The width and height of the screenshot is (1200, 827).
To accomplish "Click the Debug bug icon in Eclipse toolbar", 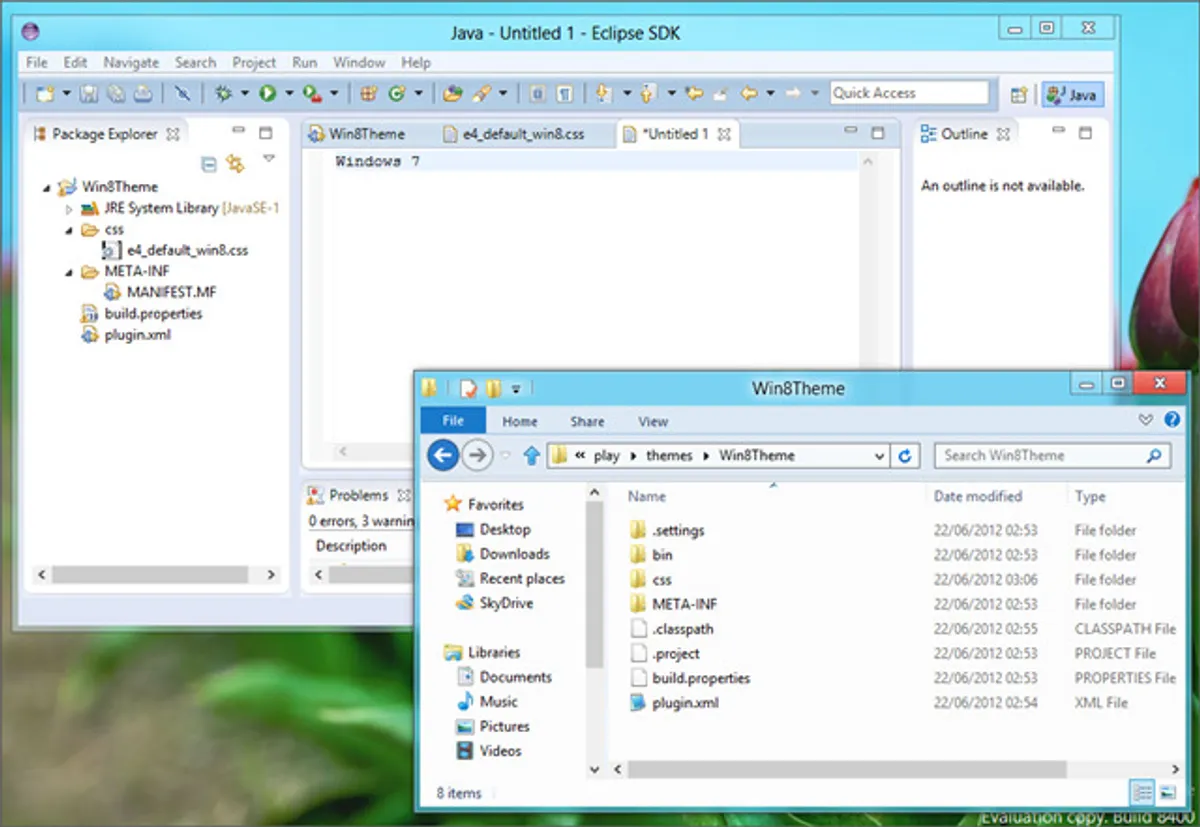I will coord(223,93).
